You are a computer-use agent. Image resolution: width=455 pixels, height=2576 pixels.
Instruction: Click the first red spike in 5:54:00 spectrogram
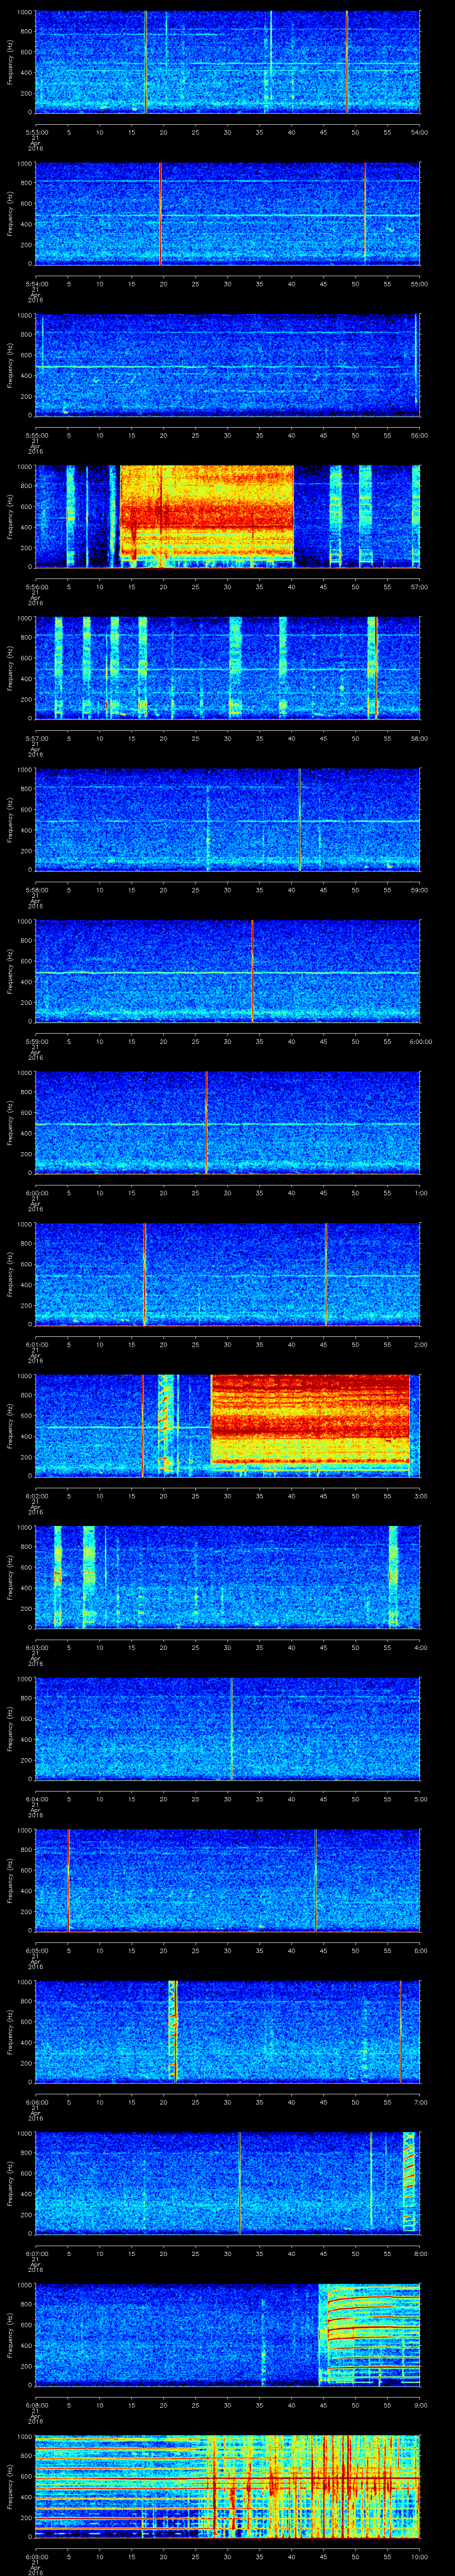(x=160, y=213)
